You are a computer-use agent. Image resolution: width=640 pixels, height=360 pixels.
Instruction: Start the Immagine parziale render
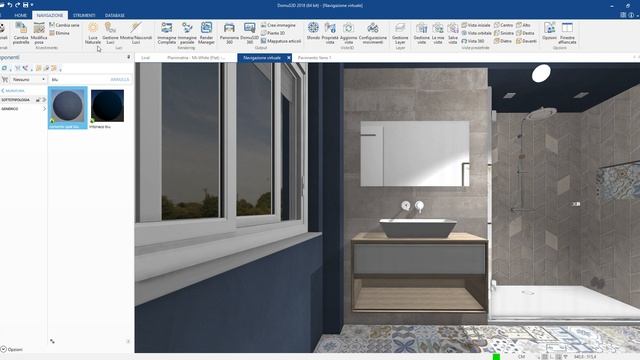click(x=187, y=33)
